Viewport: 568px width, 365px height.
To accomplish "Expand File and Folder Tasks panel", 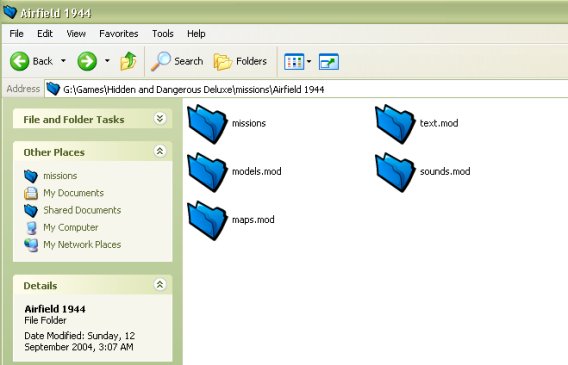I will tap(160, 118).
